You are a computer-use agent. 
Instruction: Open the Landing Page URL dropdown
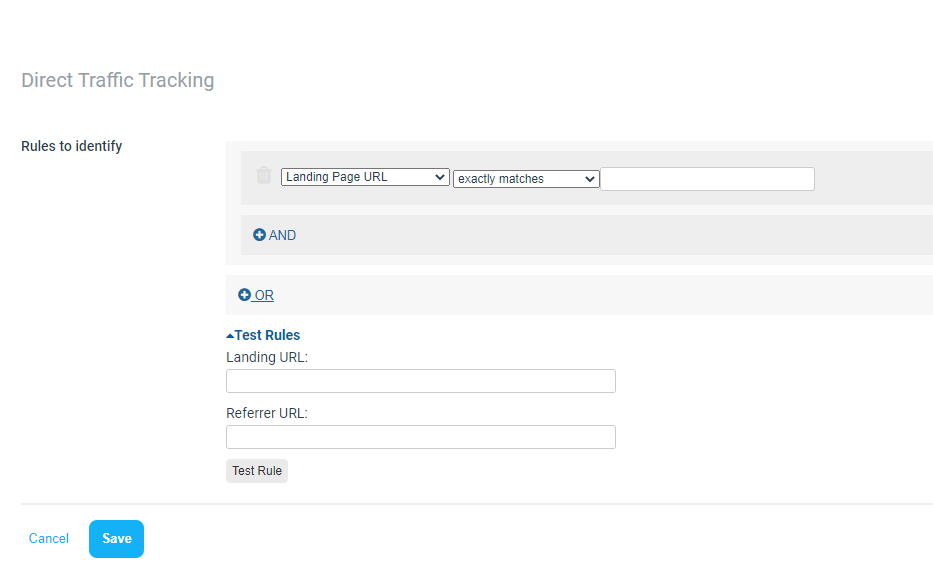point(365,177)
